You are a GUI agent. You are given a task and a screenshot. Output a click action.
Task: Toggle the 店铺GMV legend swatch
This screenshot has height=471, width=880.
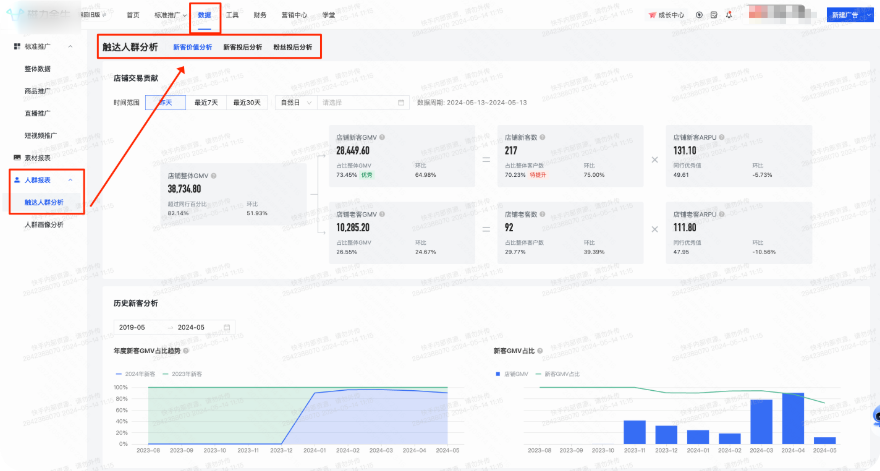tap(497, 373)
